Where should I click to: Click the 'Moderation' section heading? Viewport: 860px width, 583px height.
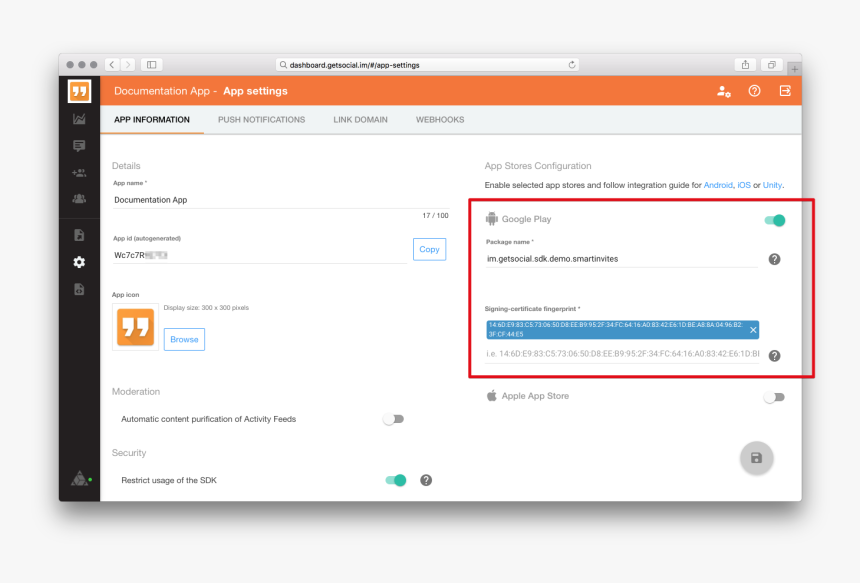pos(136,392)
